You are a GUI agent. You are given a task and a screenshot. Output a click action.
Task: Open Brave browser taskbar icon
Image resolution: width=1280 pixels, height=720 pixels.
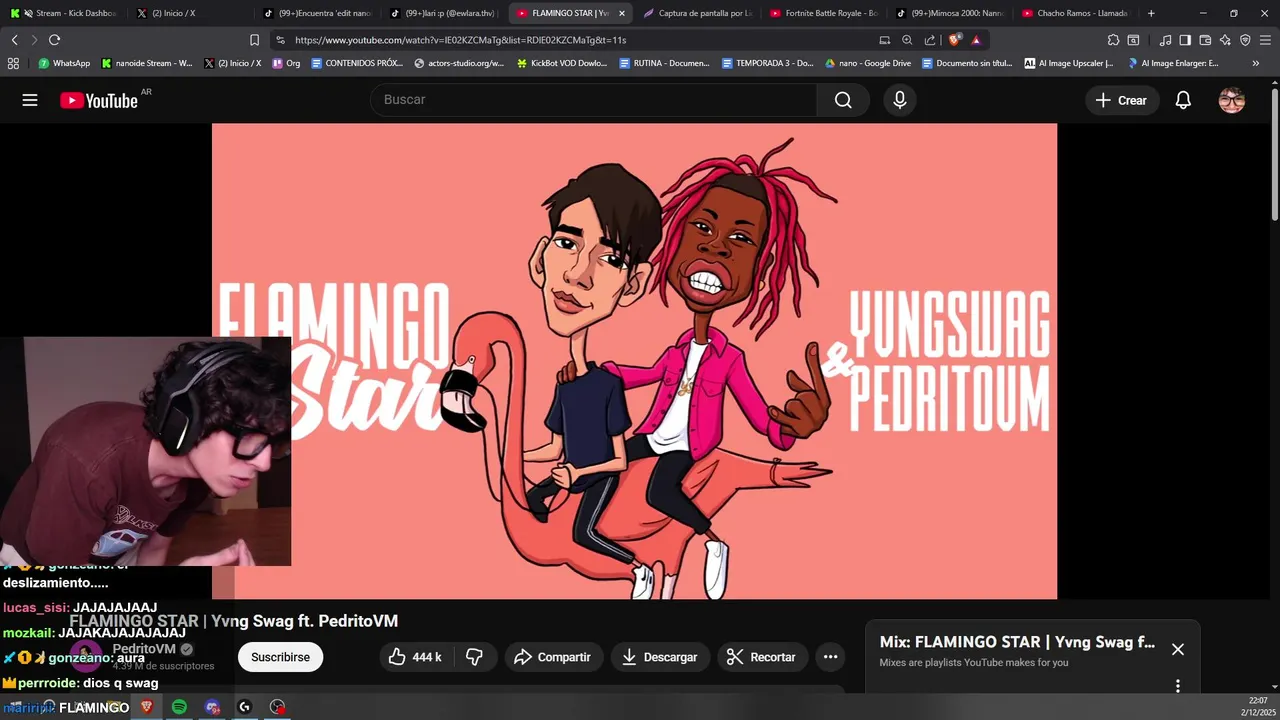(147, 707)
